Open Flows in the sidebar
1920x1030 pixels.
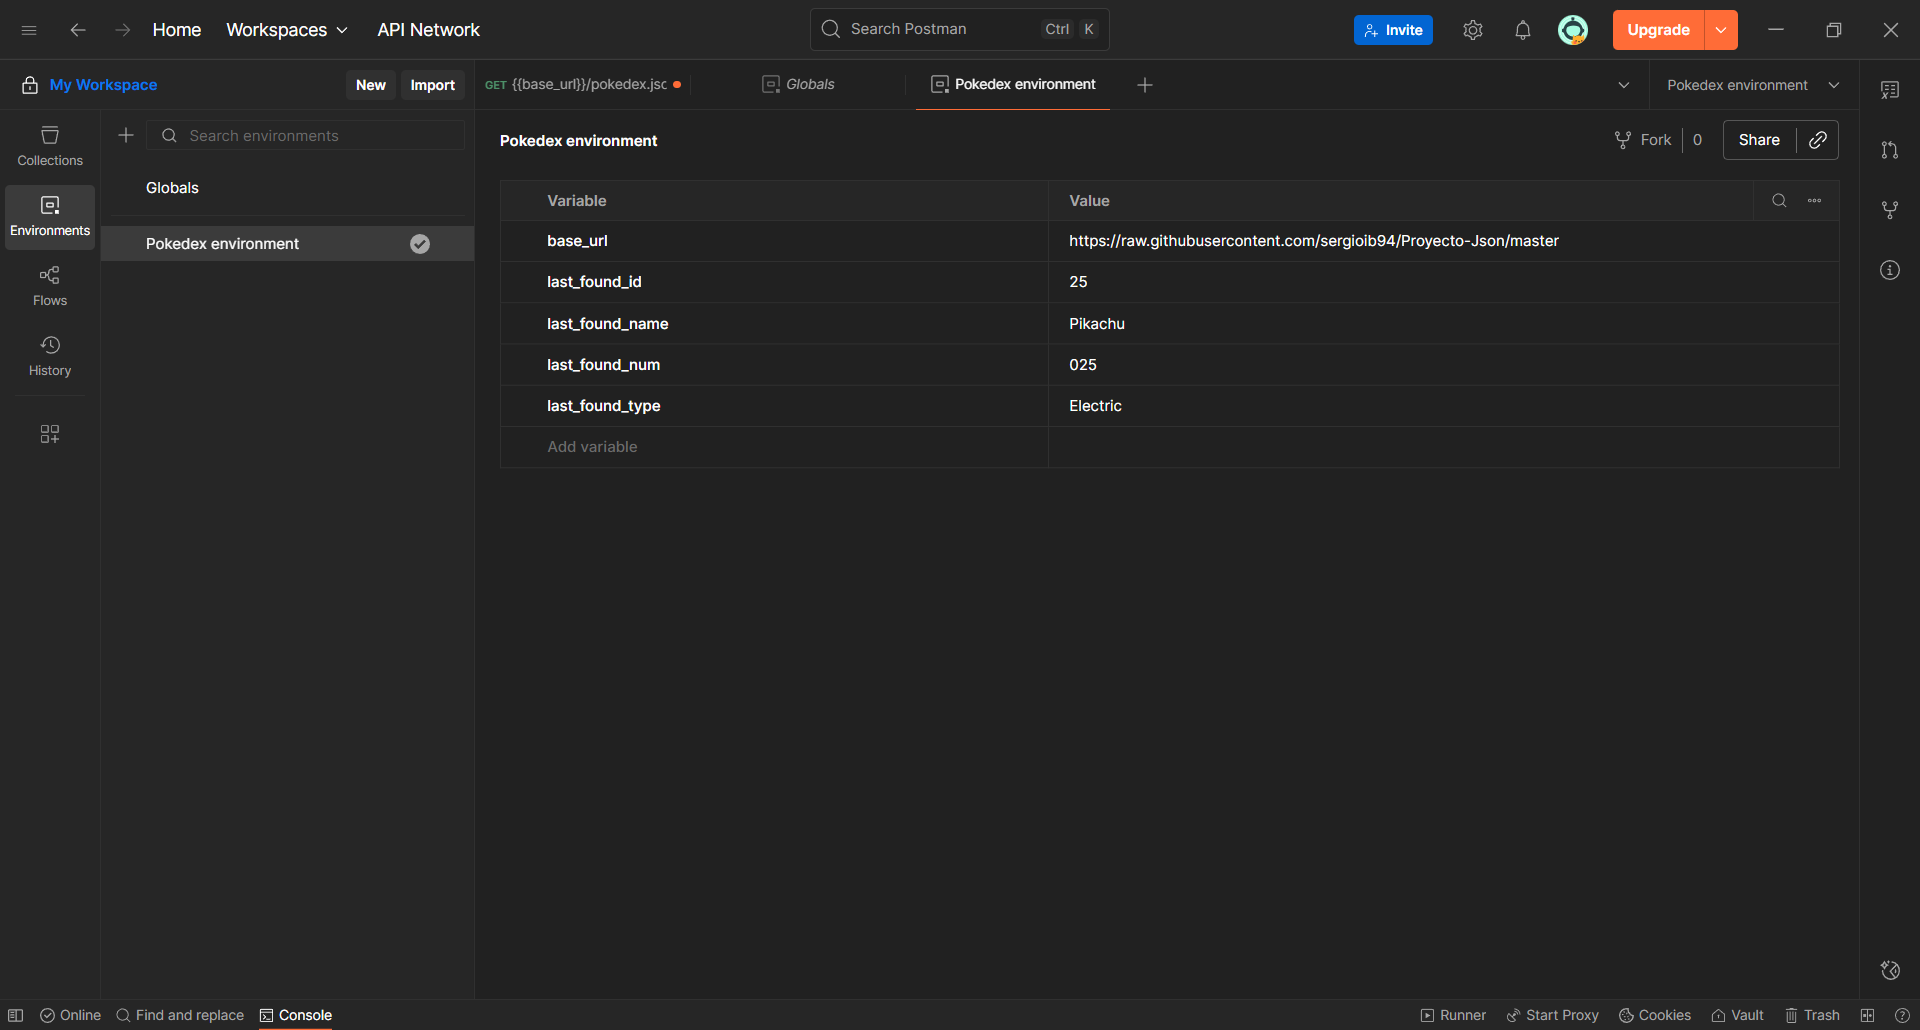pyautogui.click(x=50, y=286)
